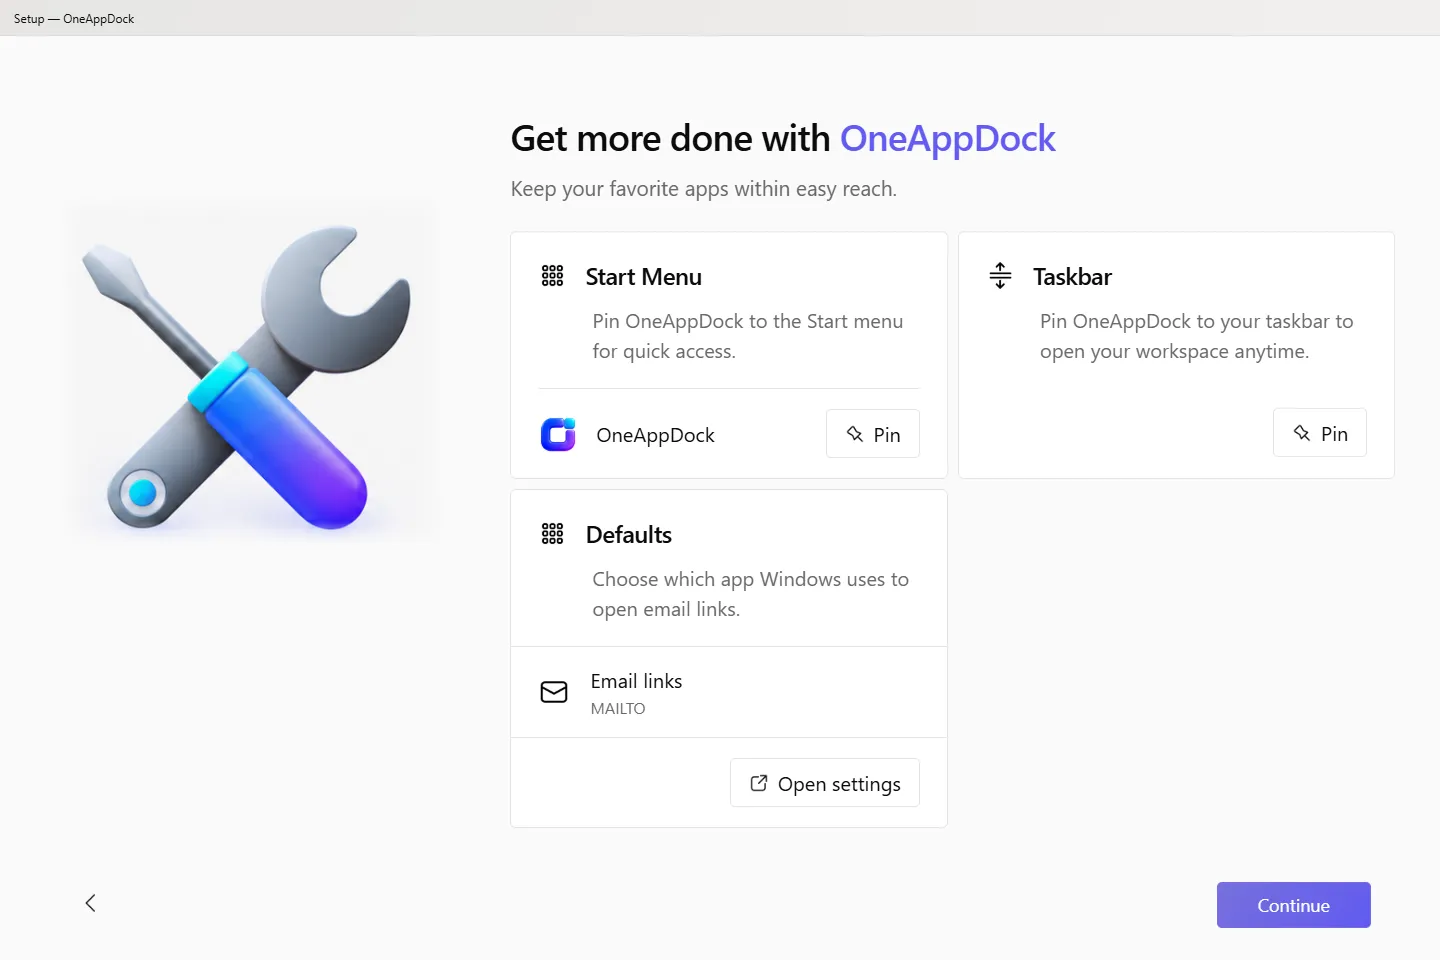Click the OneAppDock app logo icon
The width and height of the screenshot is (1440, 960).
558,435
